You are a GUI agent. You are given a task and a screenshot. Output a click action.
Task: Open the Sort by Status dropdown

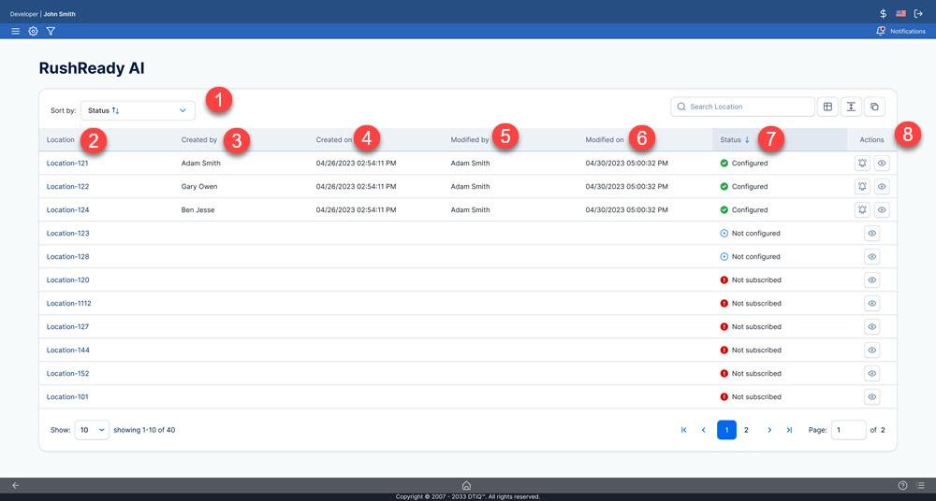(138, 110)
